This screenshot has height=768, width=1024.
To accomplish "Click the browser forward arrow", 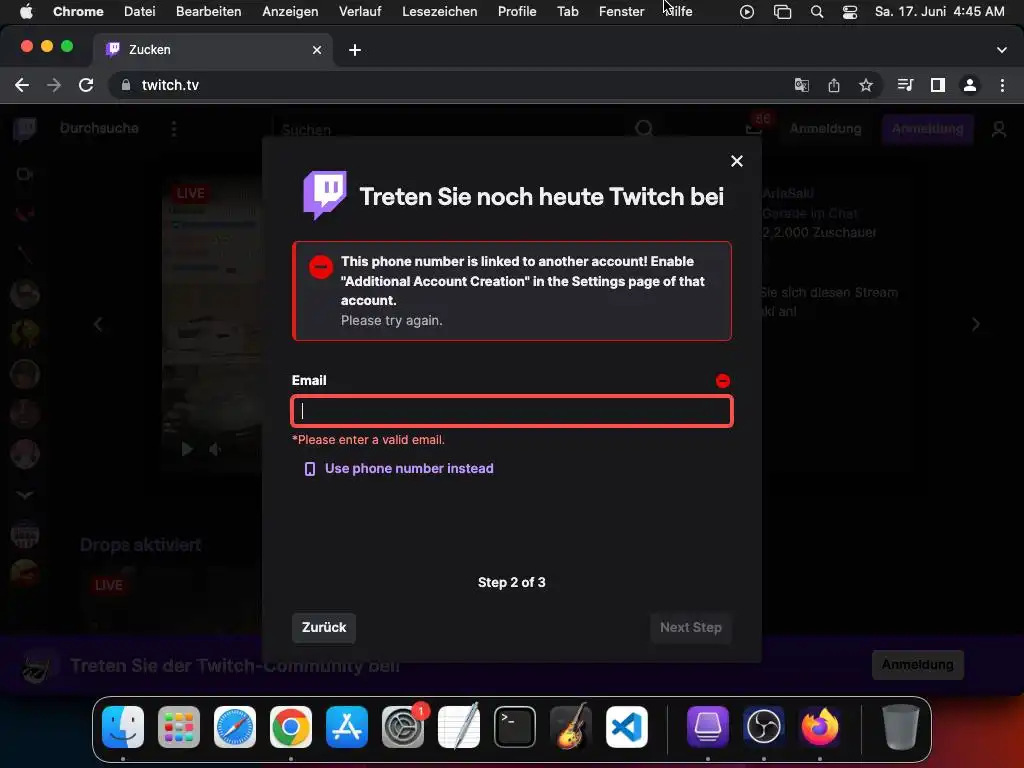I will 54,85.
